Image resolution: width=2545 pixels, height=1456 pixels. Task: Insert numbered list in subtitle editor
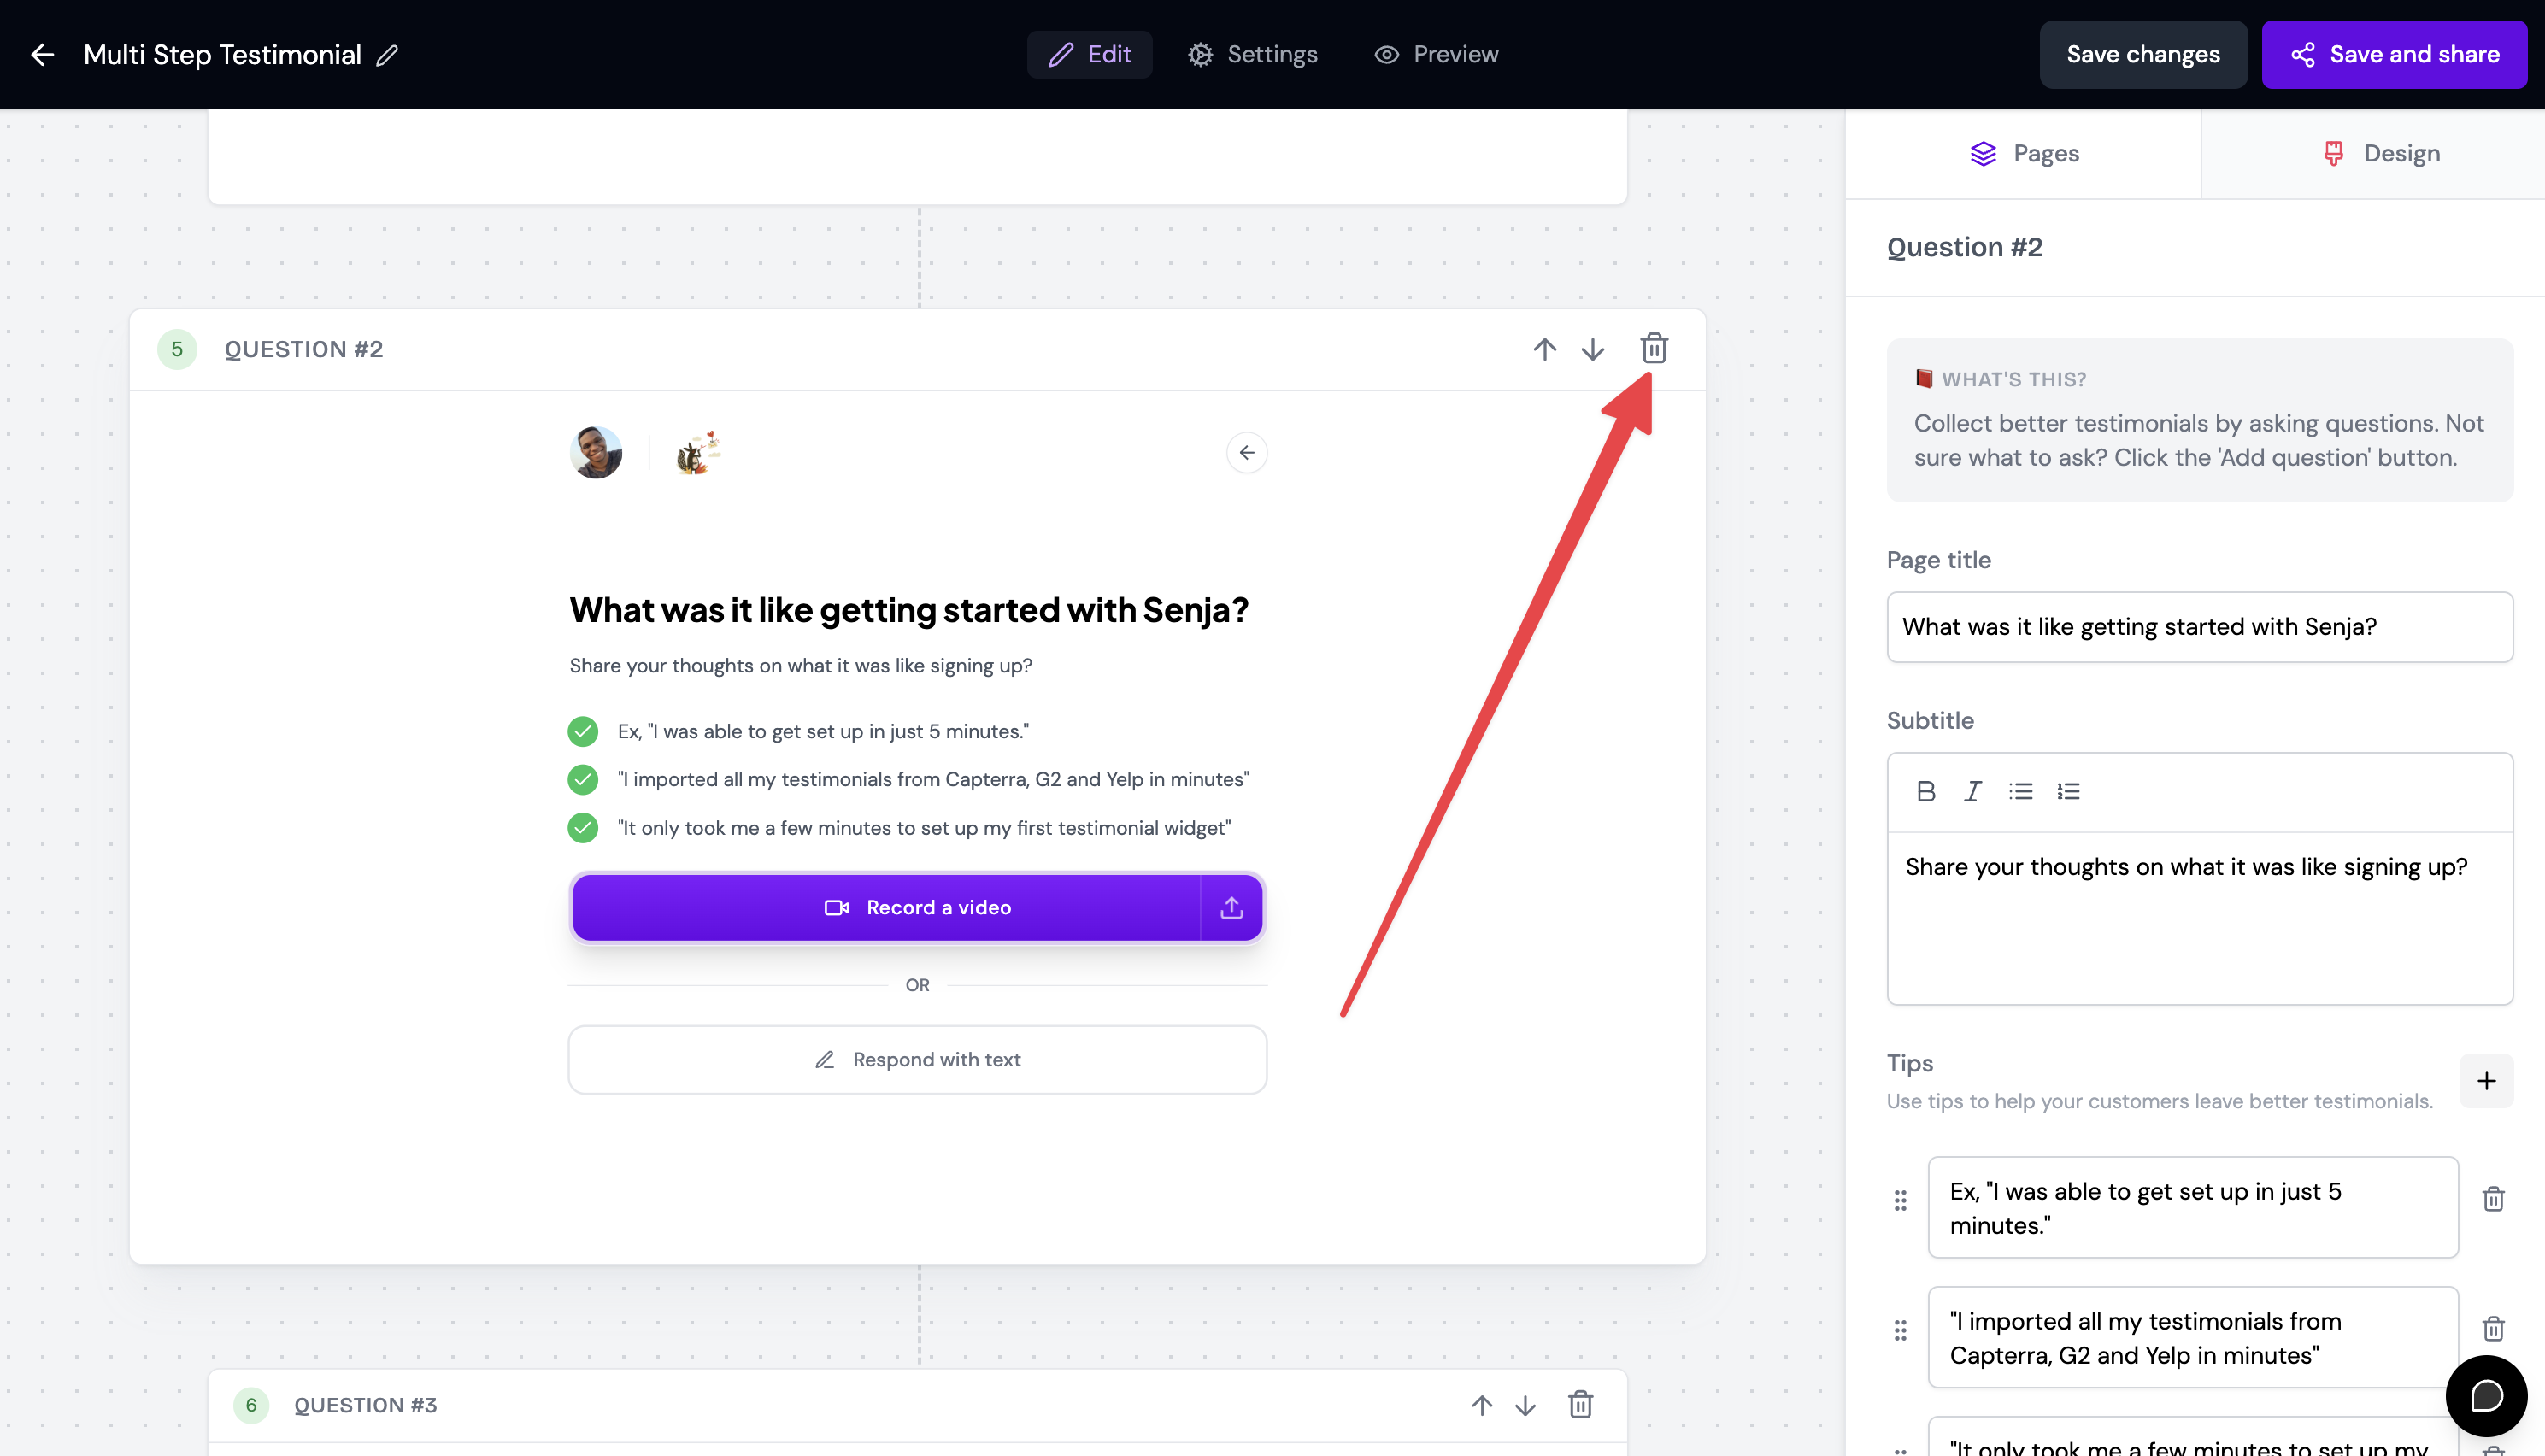pos(2068,791)
